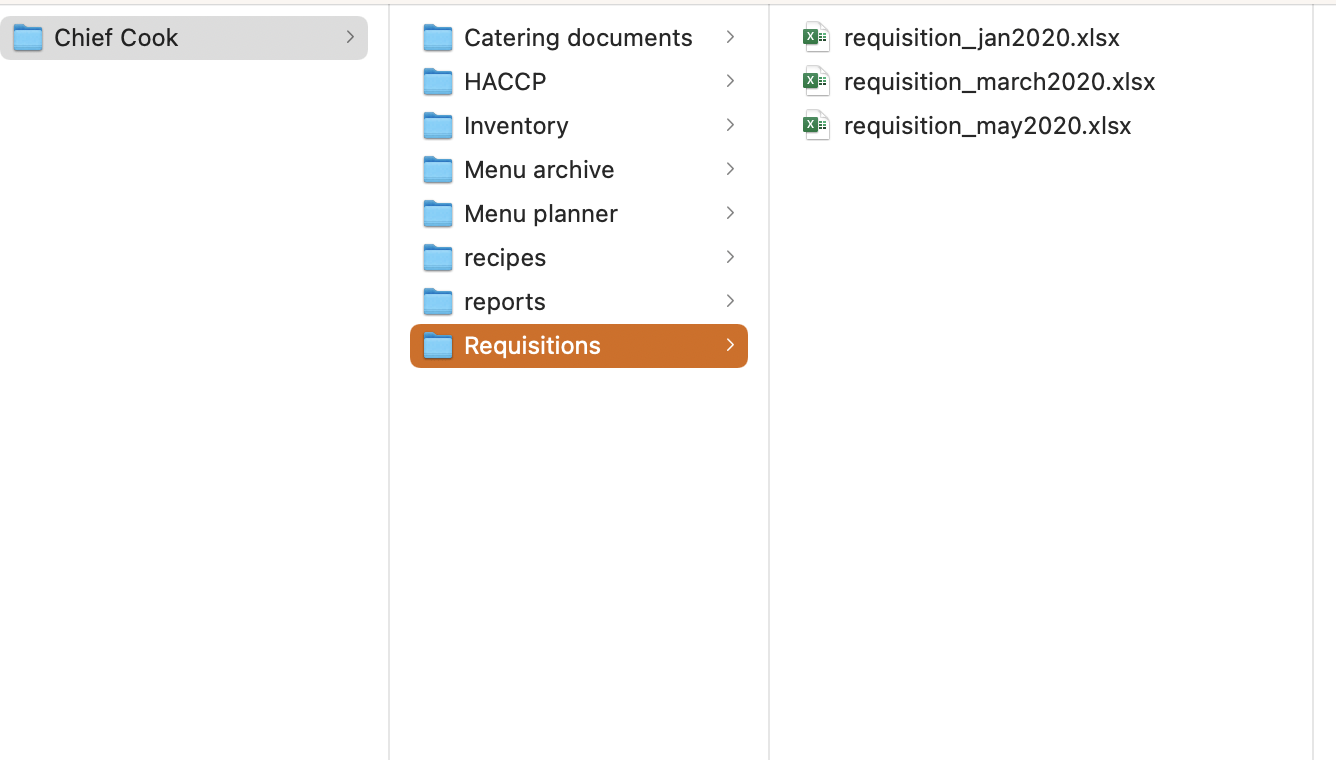1336x760 pixels.
Task: Click the Inventory folder icon
Action: (x=438, y=126)
